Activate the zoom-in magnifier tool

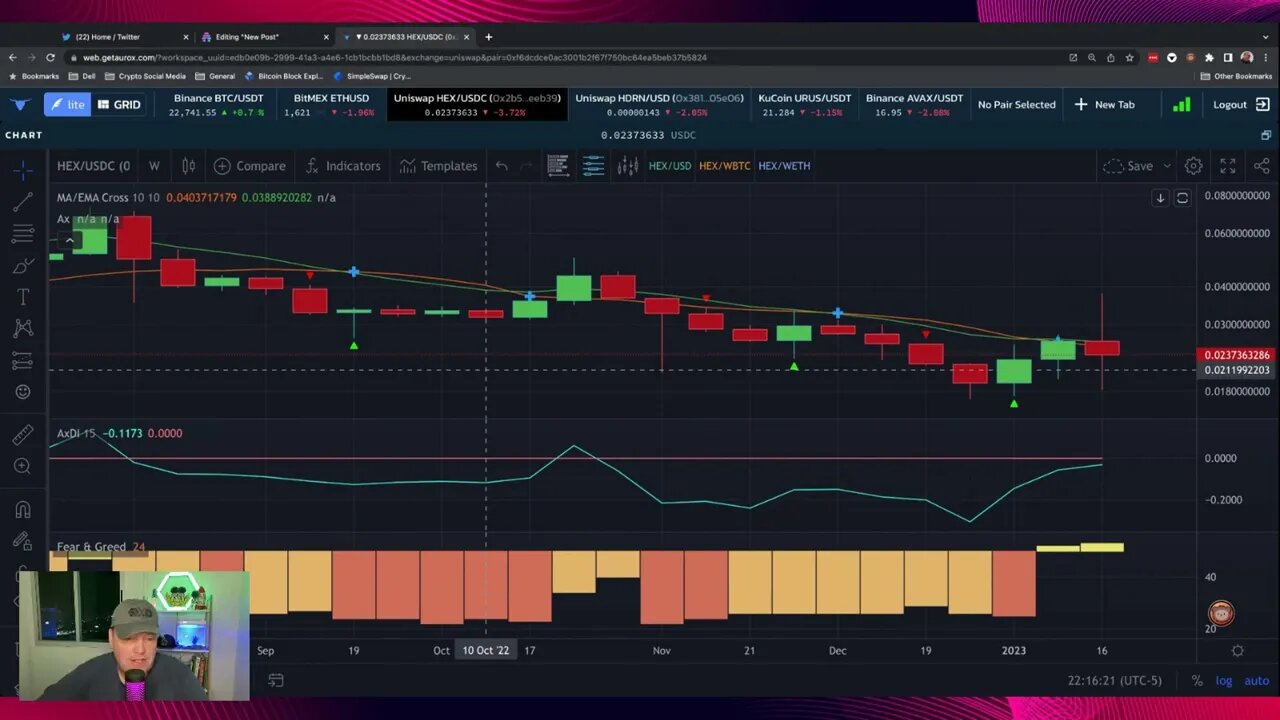point(22,466)
